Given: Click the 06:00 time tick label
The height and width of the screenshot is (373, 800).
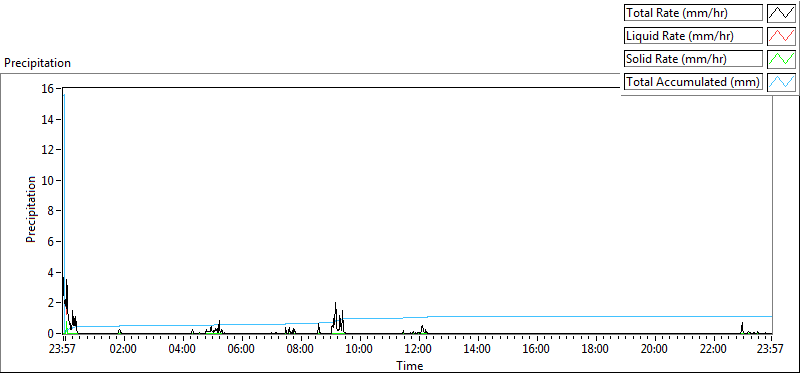Looking at the screenshot, I should (x=241, y=350).
